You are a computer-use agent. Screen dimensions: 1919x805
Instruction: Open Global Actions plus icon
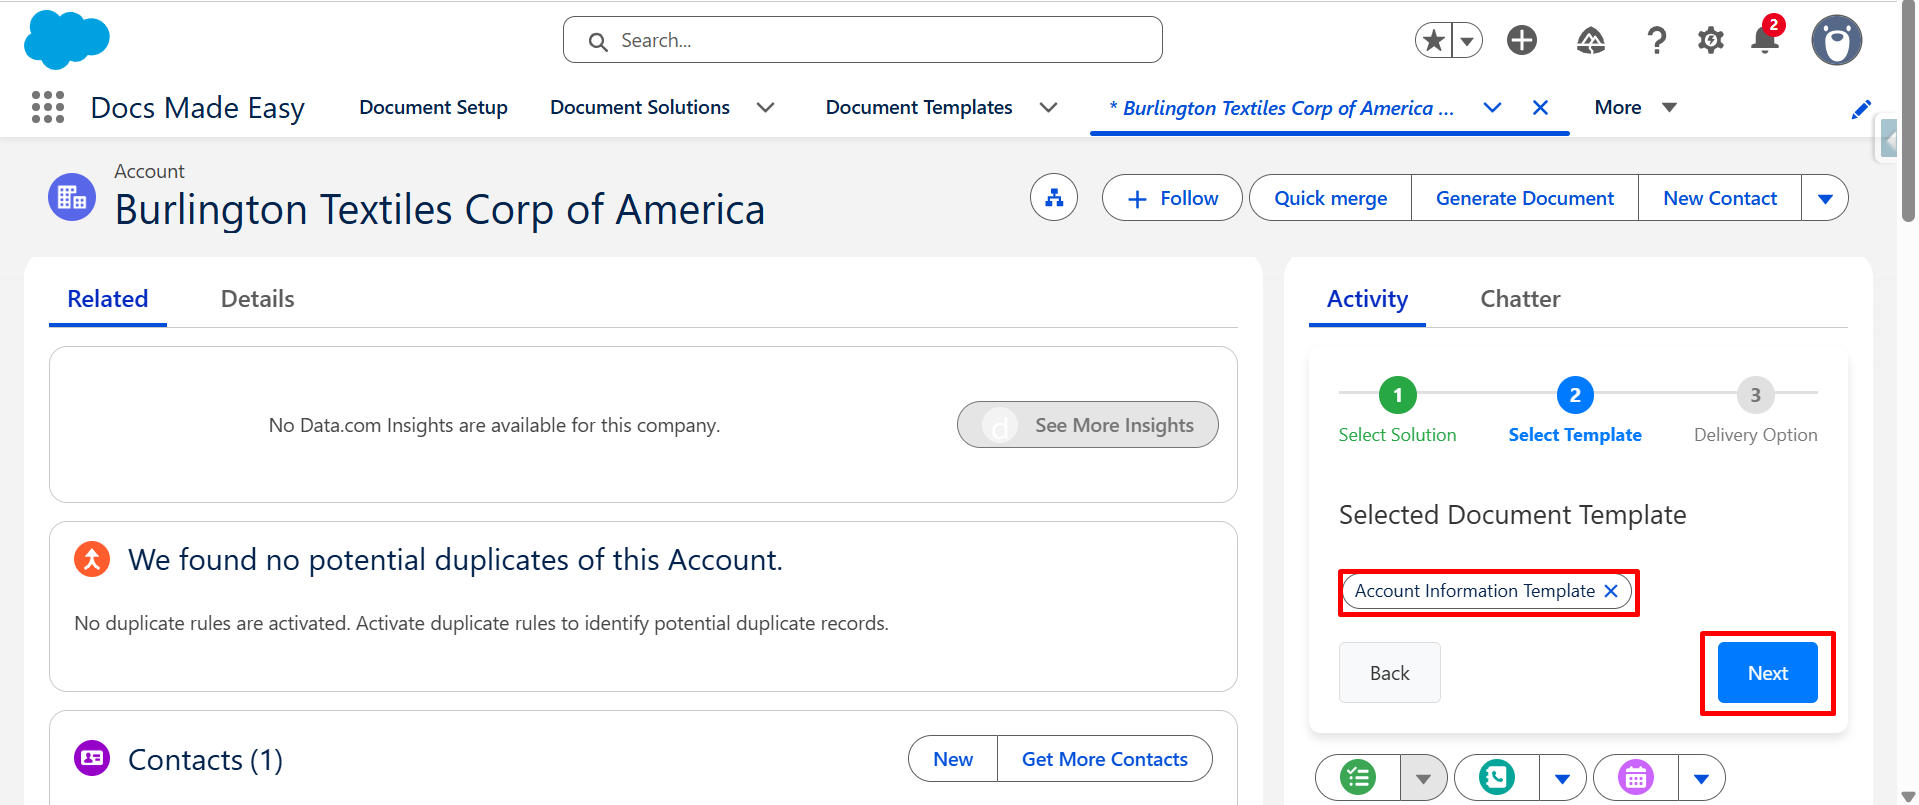(x=1522, y=40)
